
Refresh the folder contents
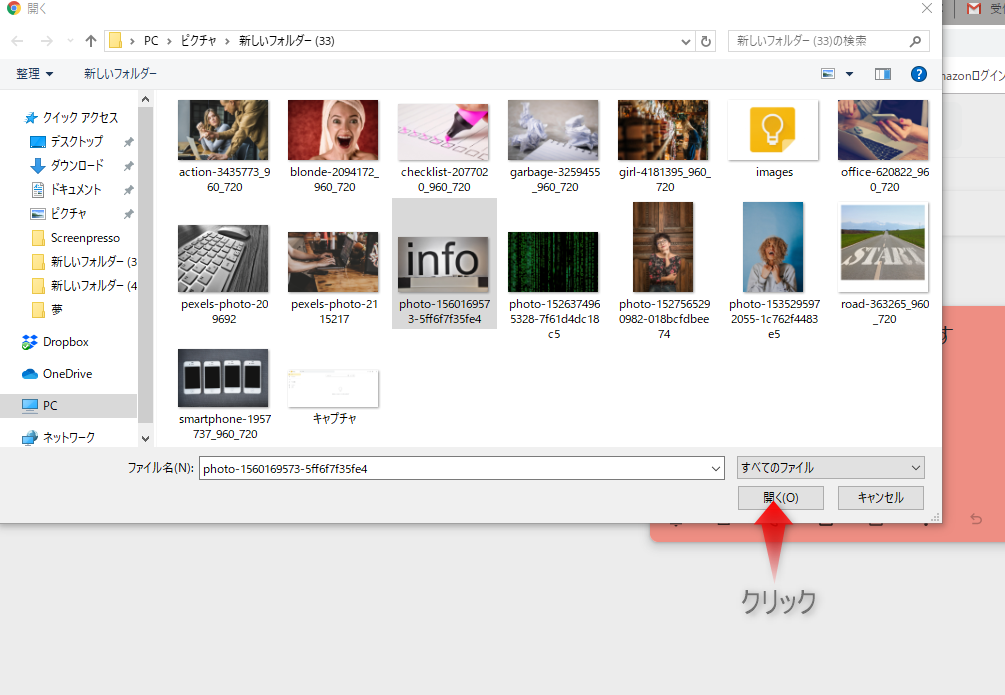[706, 41]
